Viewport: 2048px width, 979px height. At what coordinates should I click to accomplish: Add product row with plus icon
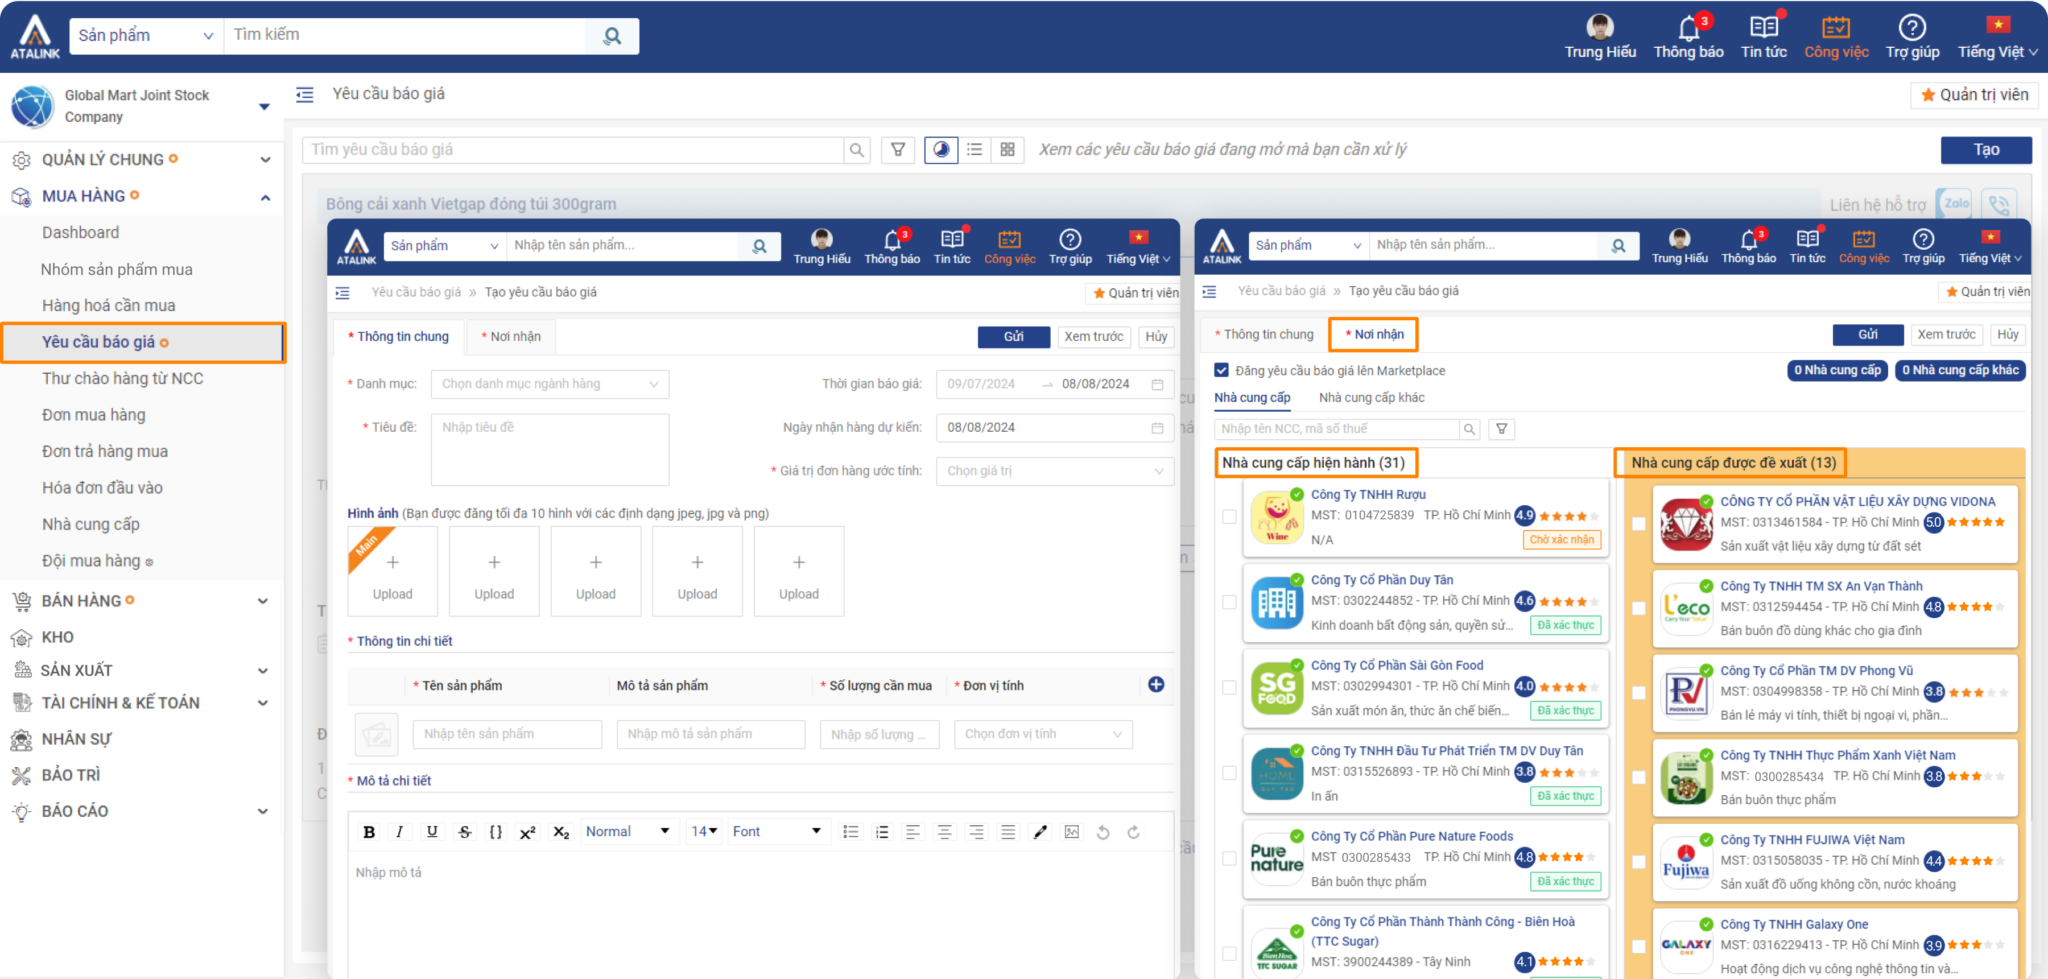coord(1156,685)
